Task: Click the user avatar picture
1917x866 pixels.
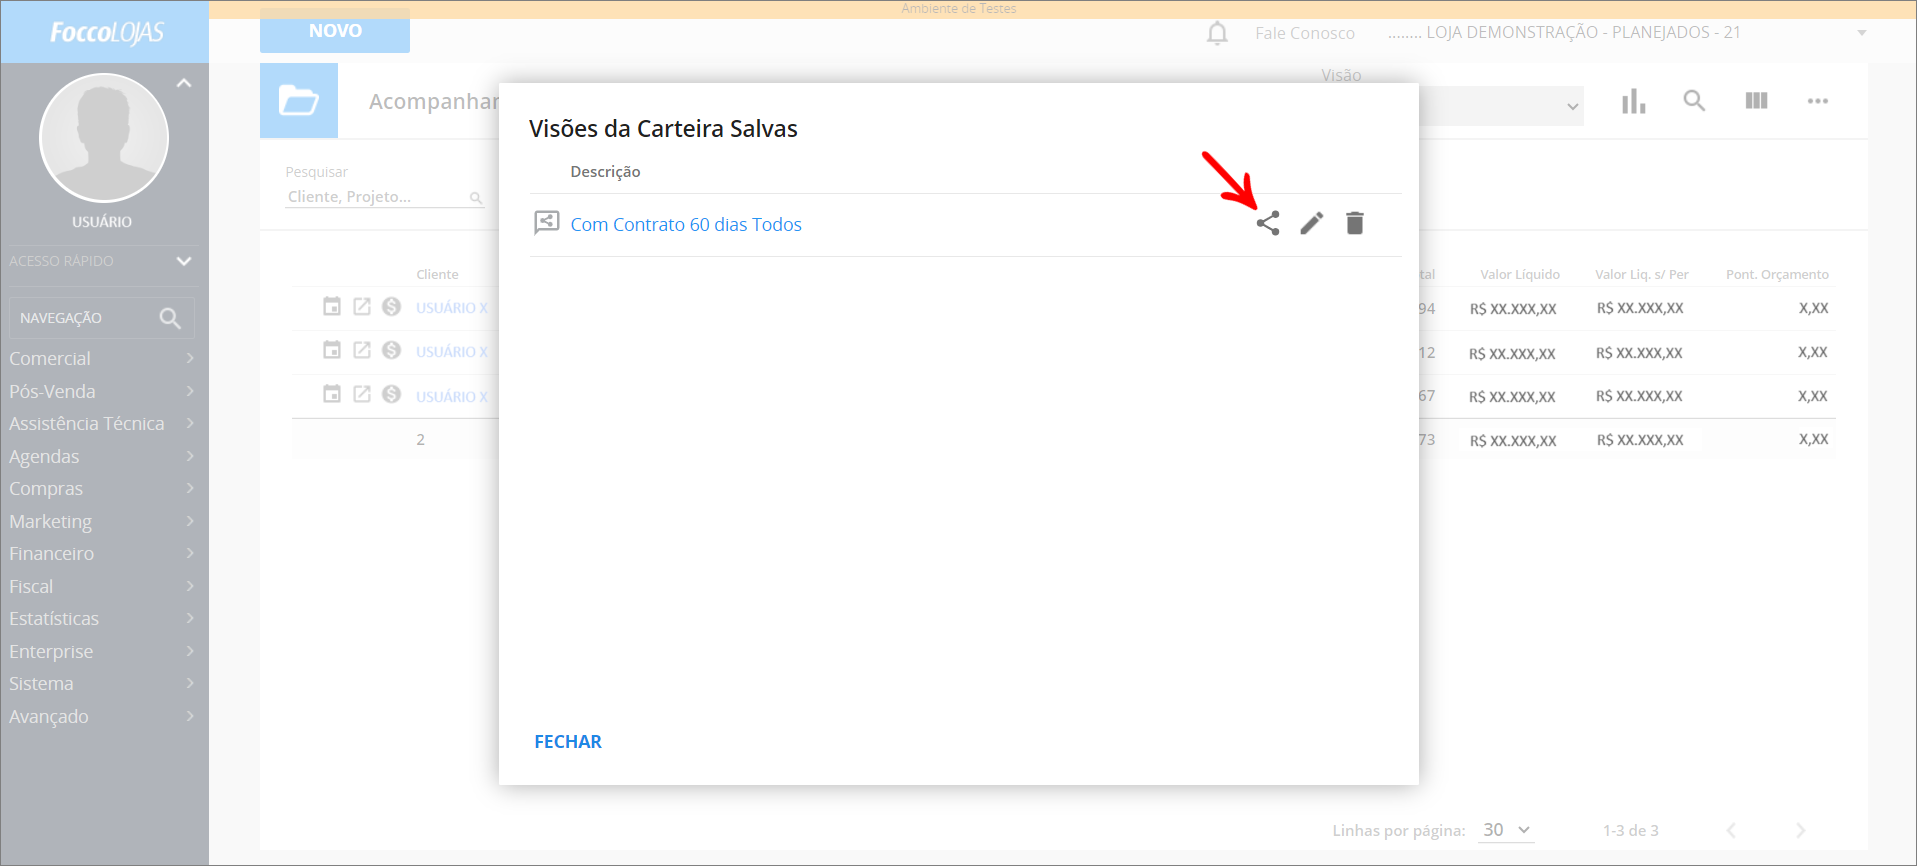Action: (104, 138)
